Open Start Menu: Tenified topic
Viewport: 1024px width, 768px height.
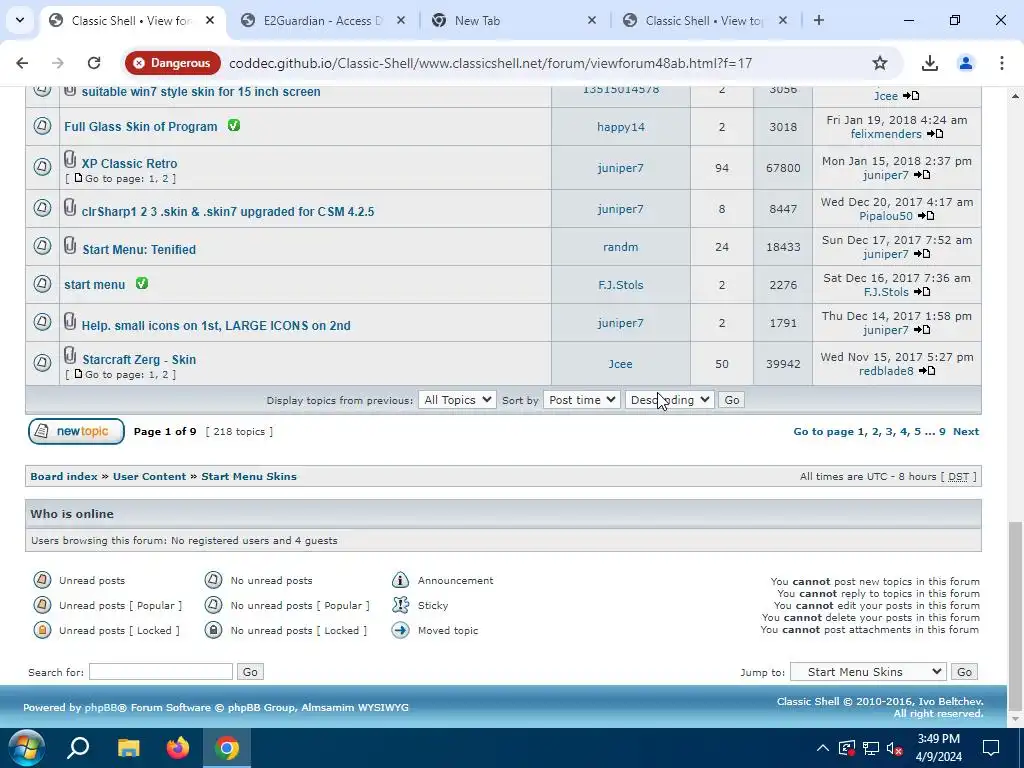click(x=139, y=249)
